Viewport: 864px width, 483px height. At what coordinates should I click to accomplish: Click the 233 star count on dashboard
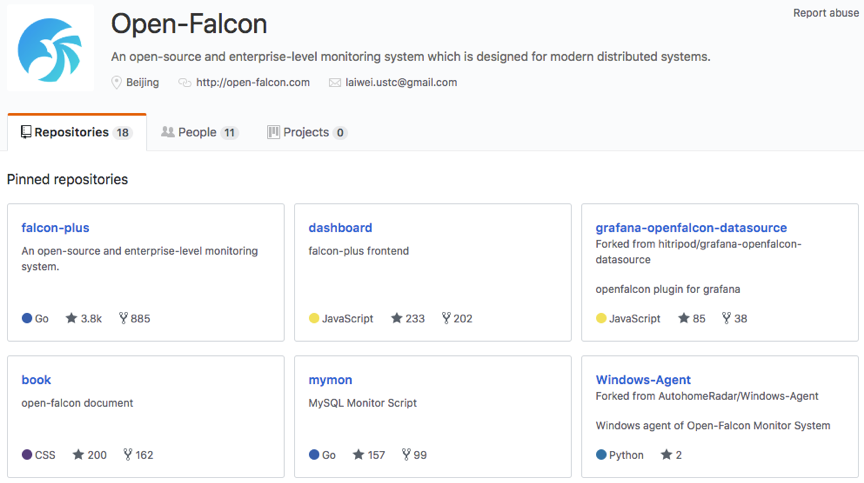tap(415, 318)
